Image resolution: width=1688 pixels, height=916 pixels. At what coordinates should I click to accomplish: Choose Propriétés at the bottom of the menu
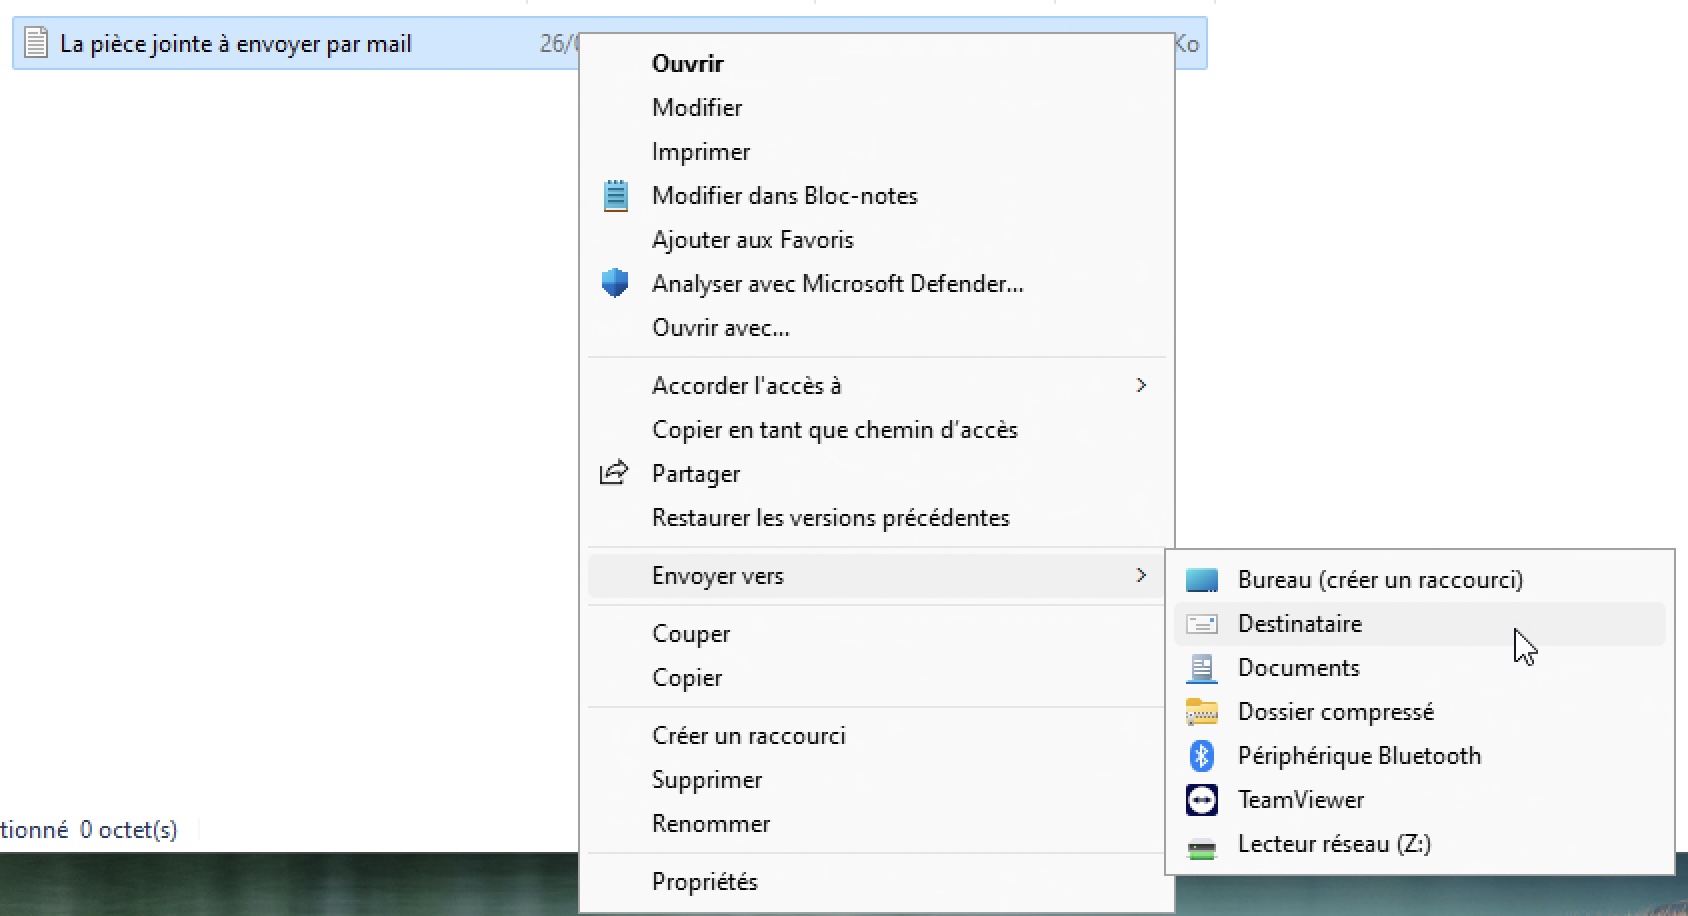[x=704, y=881]
